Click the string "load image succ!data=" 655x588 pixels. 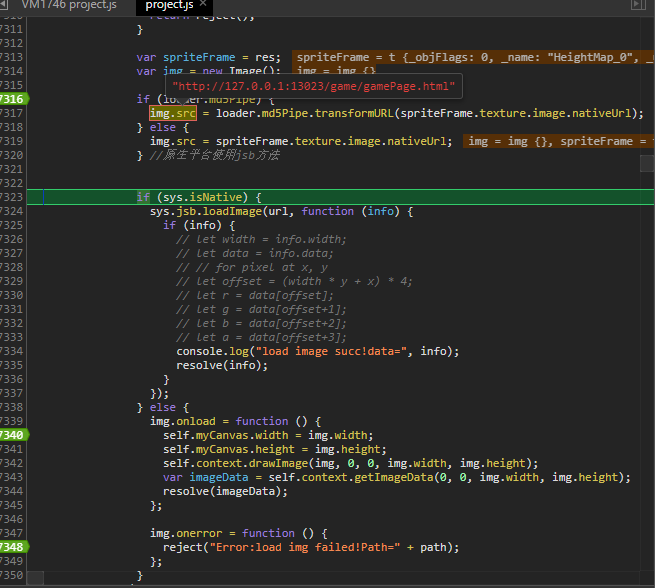tap(332, 351)
